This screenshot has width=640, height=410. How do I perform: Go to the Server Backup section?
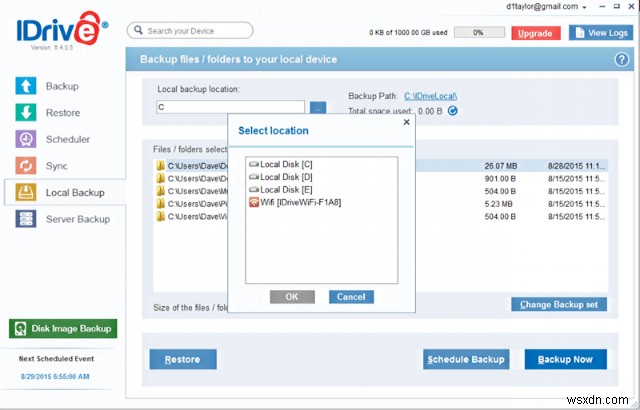pos(78,219)
